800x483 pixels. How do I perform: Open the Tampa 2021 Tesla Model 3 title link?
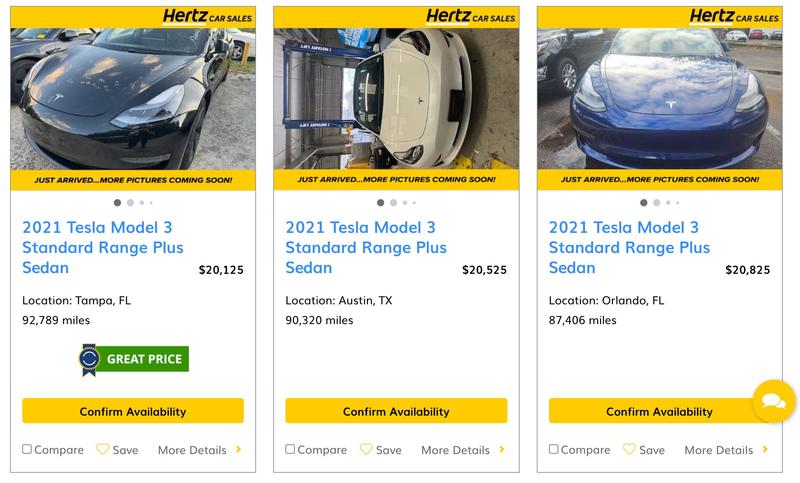pyautogui.click(x=103, y=247)
